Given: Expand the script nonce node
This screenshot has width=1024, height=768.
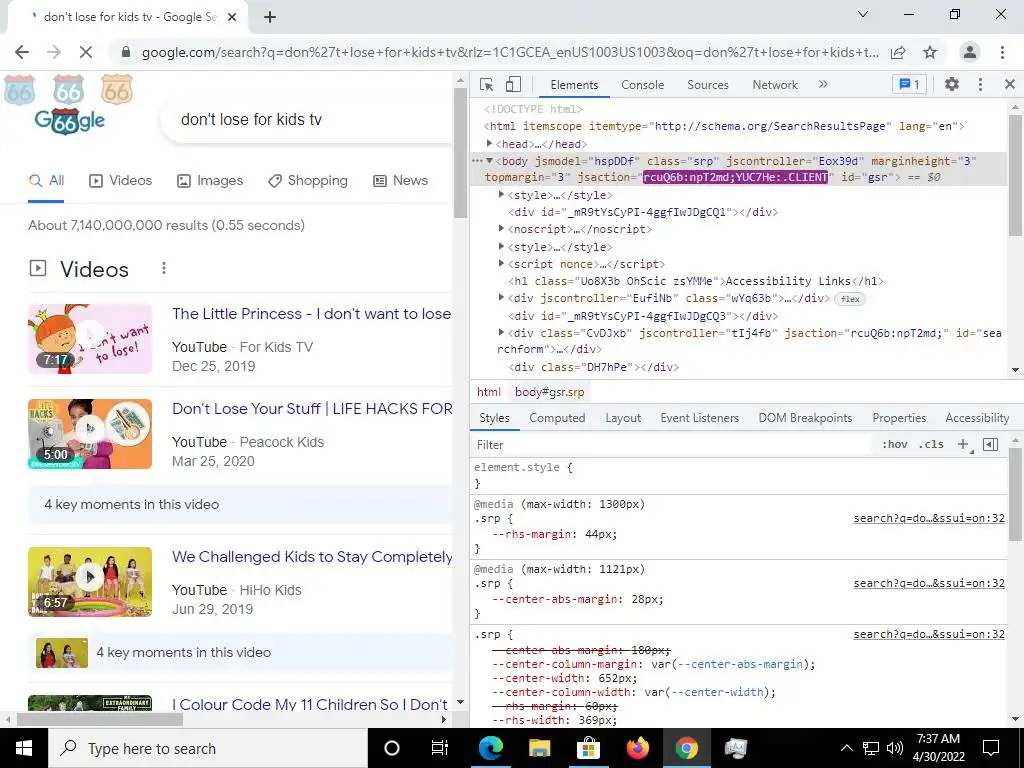Looking at the screenshot, I should tap(502, 264).
